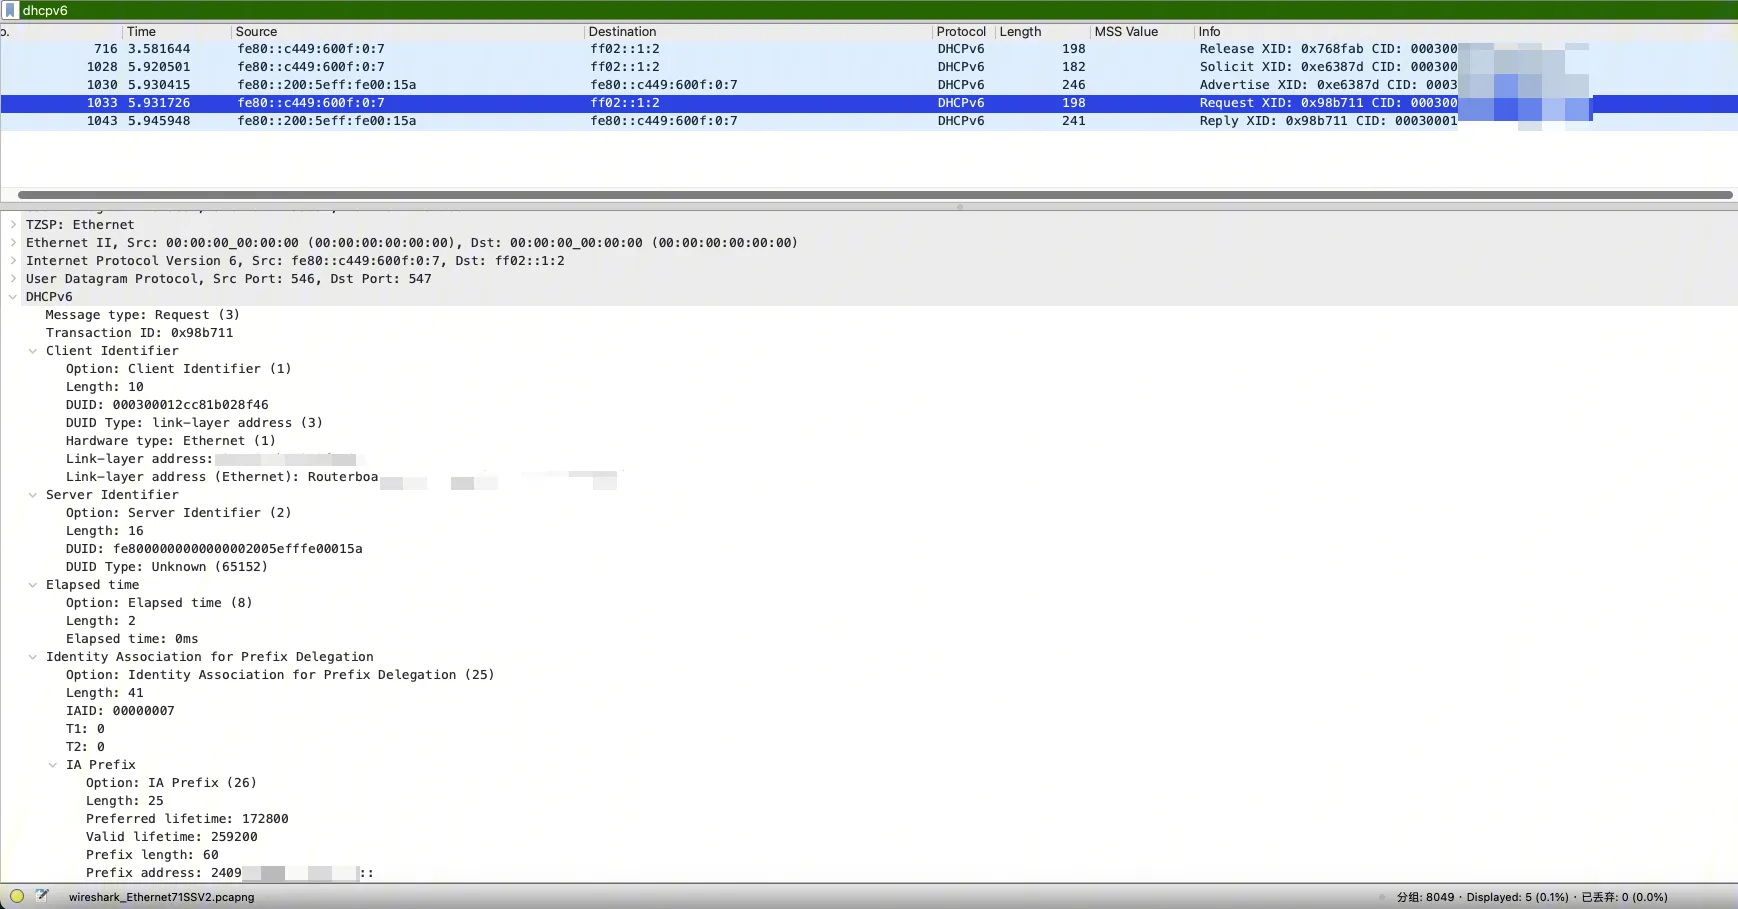This screenshot has height=909, width=1738.
Task: Click the packet list horizontal scrollbar
Action: pyautogui.click(x=870, y=195)
